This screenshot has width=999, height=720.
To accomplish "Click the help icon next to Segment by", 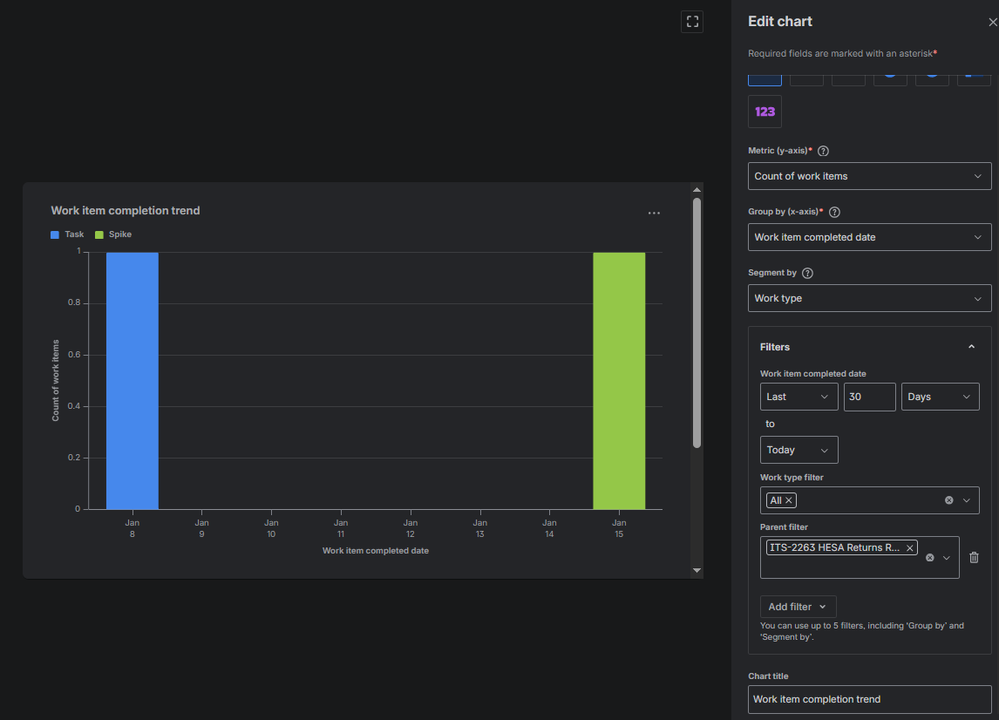I will 807,273.
